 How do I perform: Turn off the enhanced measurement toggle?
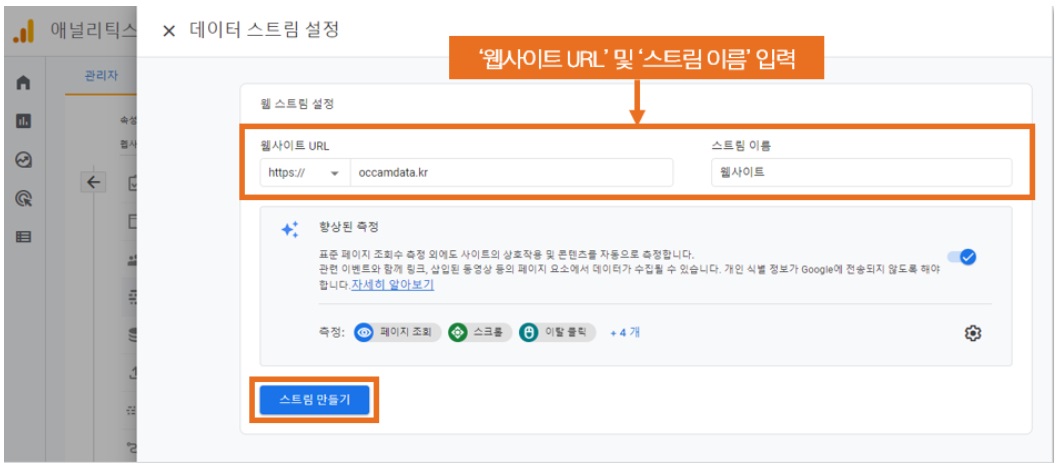962,257
